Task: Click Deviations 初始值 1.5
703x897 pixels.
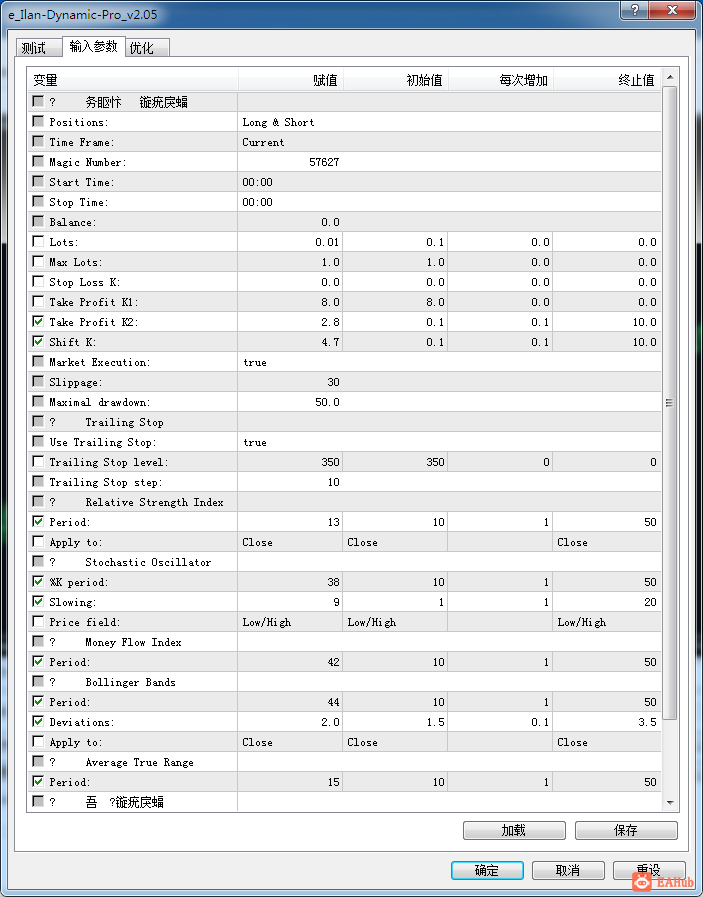Action: (x=436, y=722)
